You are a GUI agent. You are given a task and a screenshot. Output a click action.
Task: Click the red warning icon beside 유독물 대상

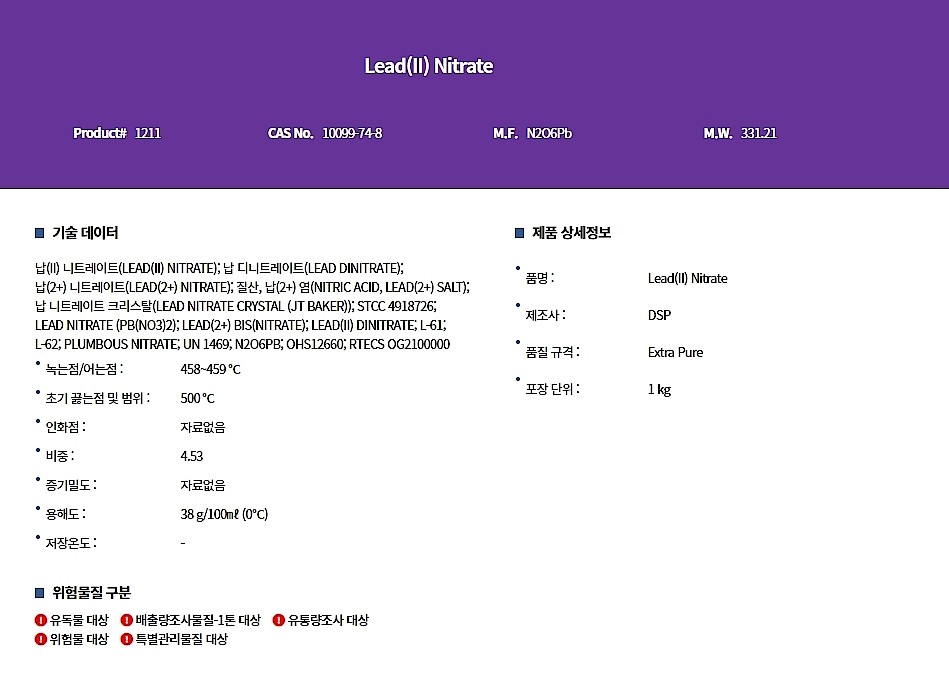pos(41,620)
